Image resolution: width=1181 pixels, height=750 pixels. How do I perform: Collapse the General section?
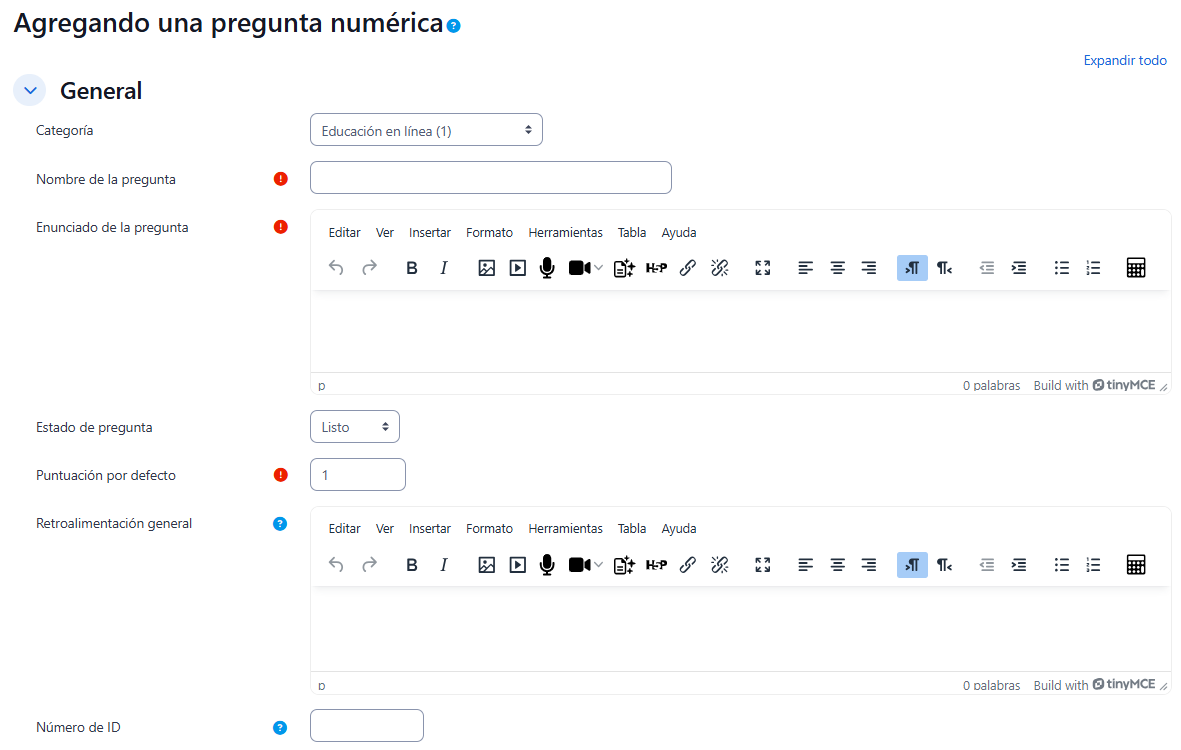click(x=29, y=90)
